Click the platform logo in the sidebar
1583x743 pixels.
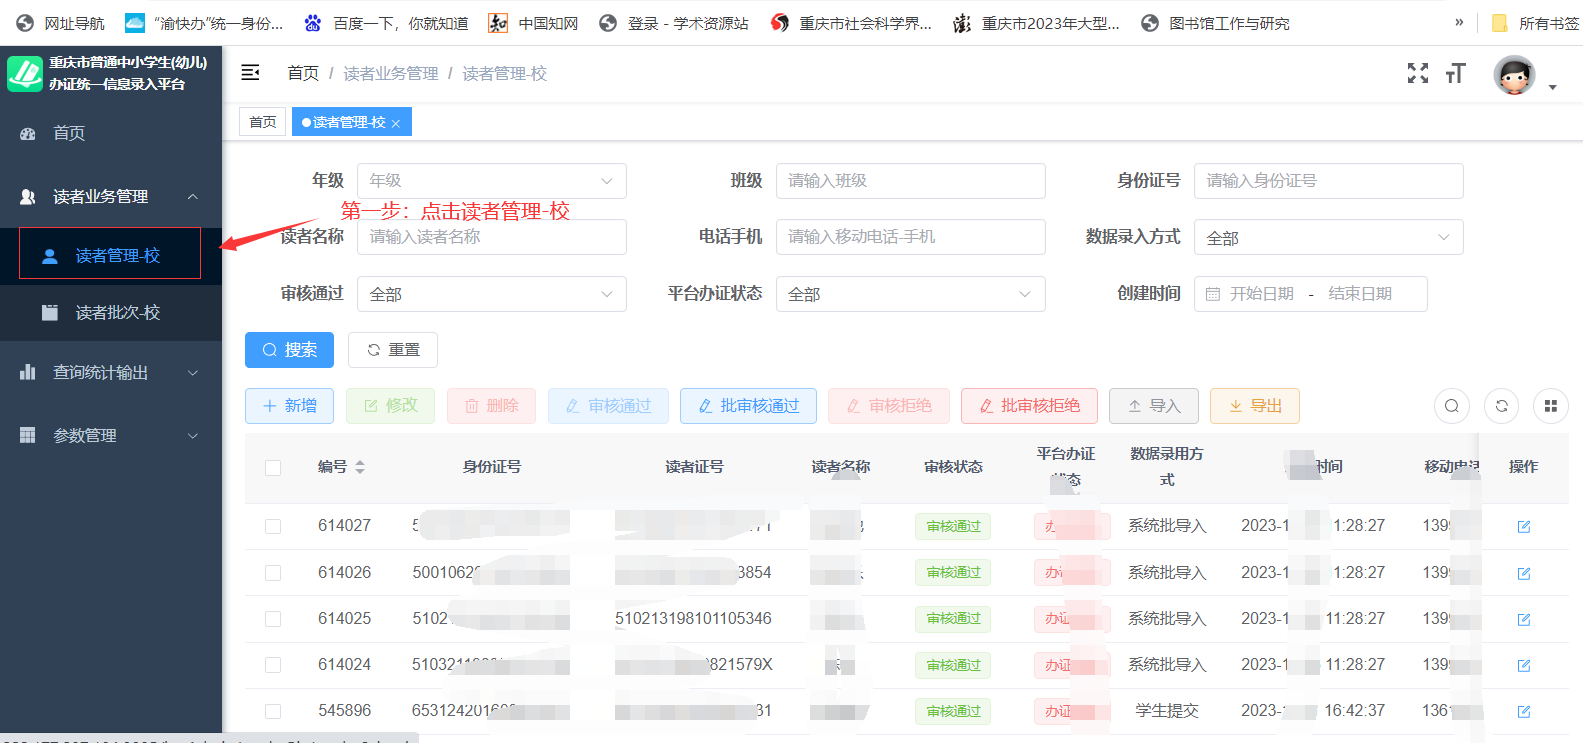pos(25,73)
